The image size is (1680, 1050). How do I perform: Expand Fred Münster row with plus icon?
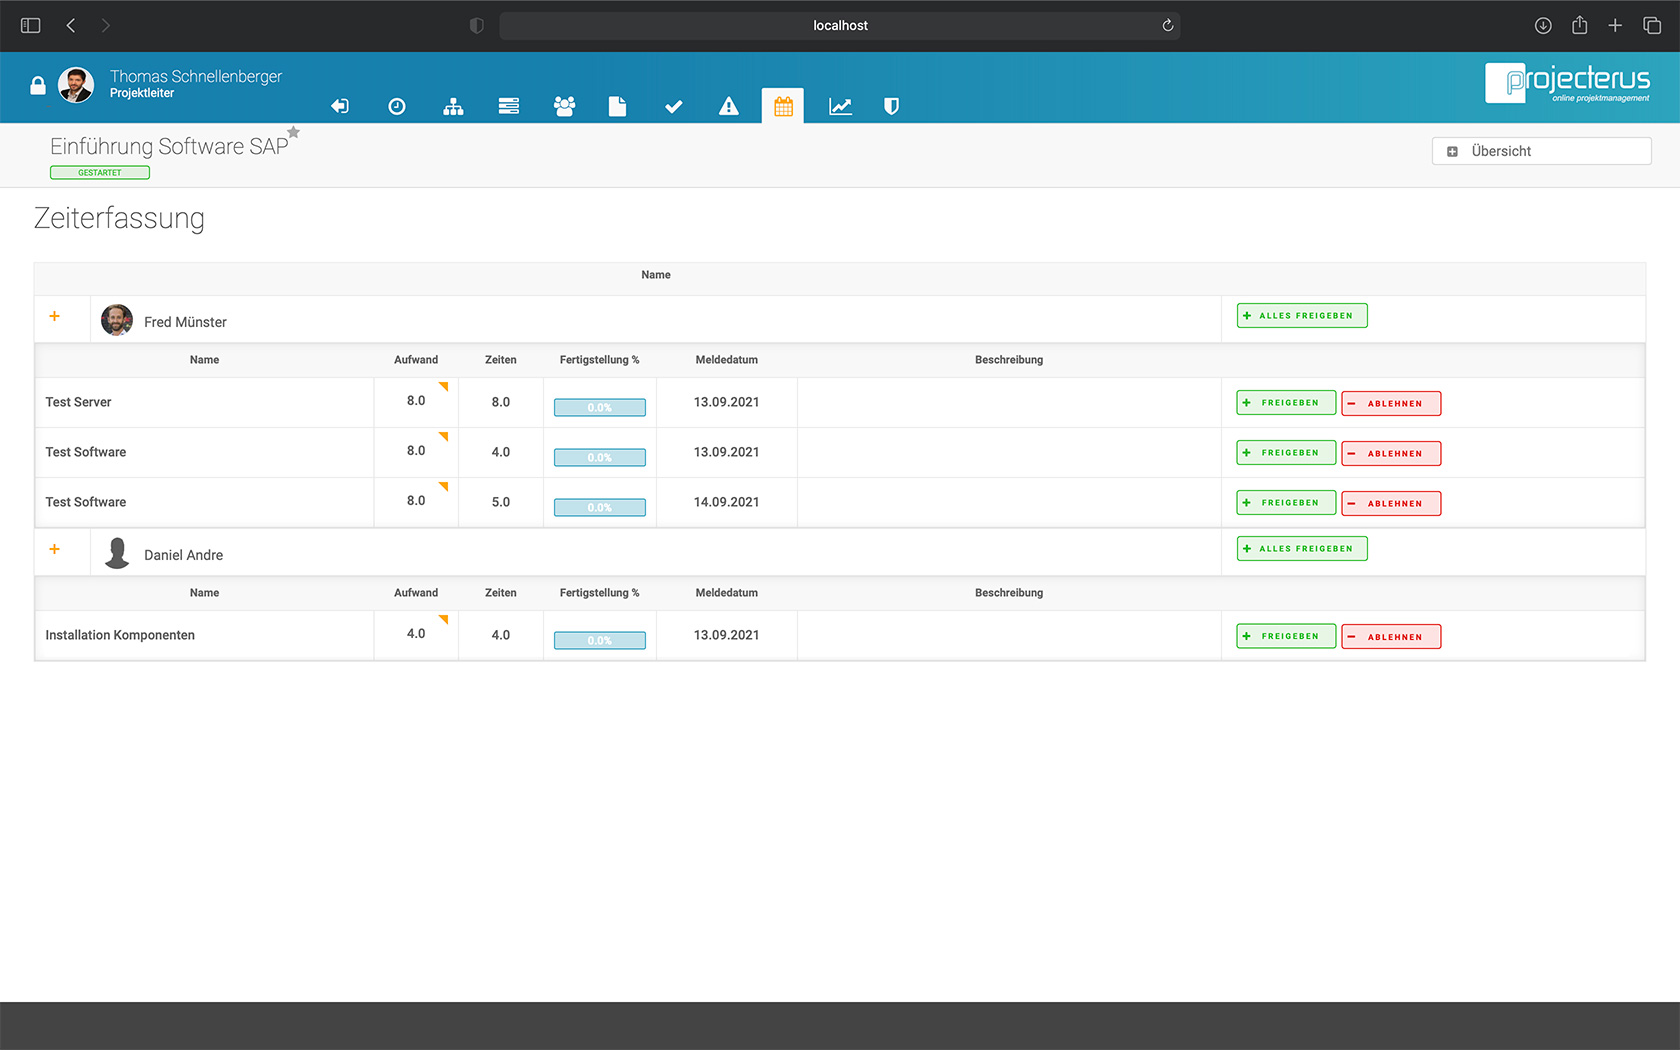[x=55, y=317]
